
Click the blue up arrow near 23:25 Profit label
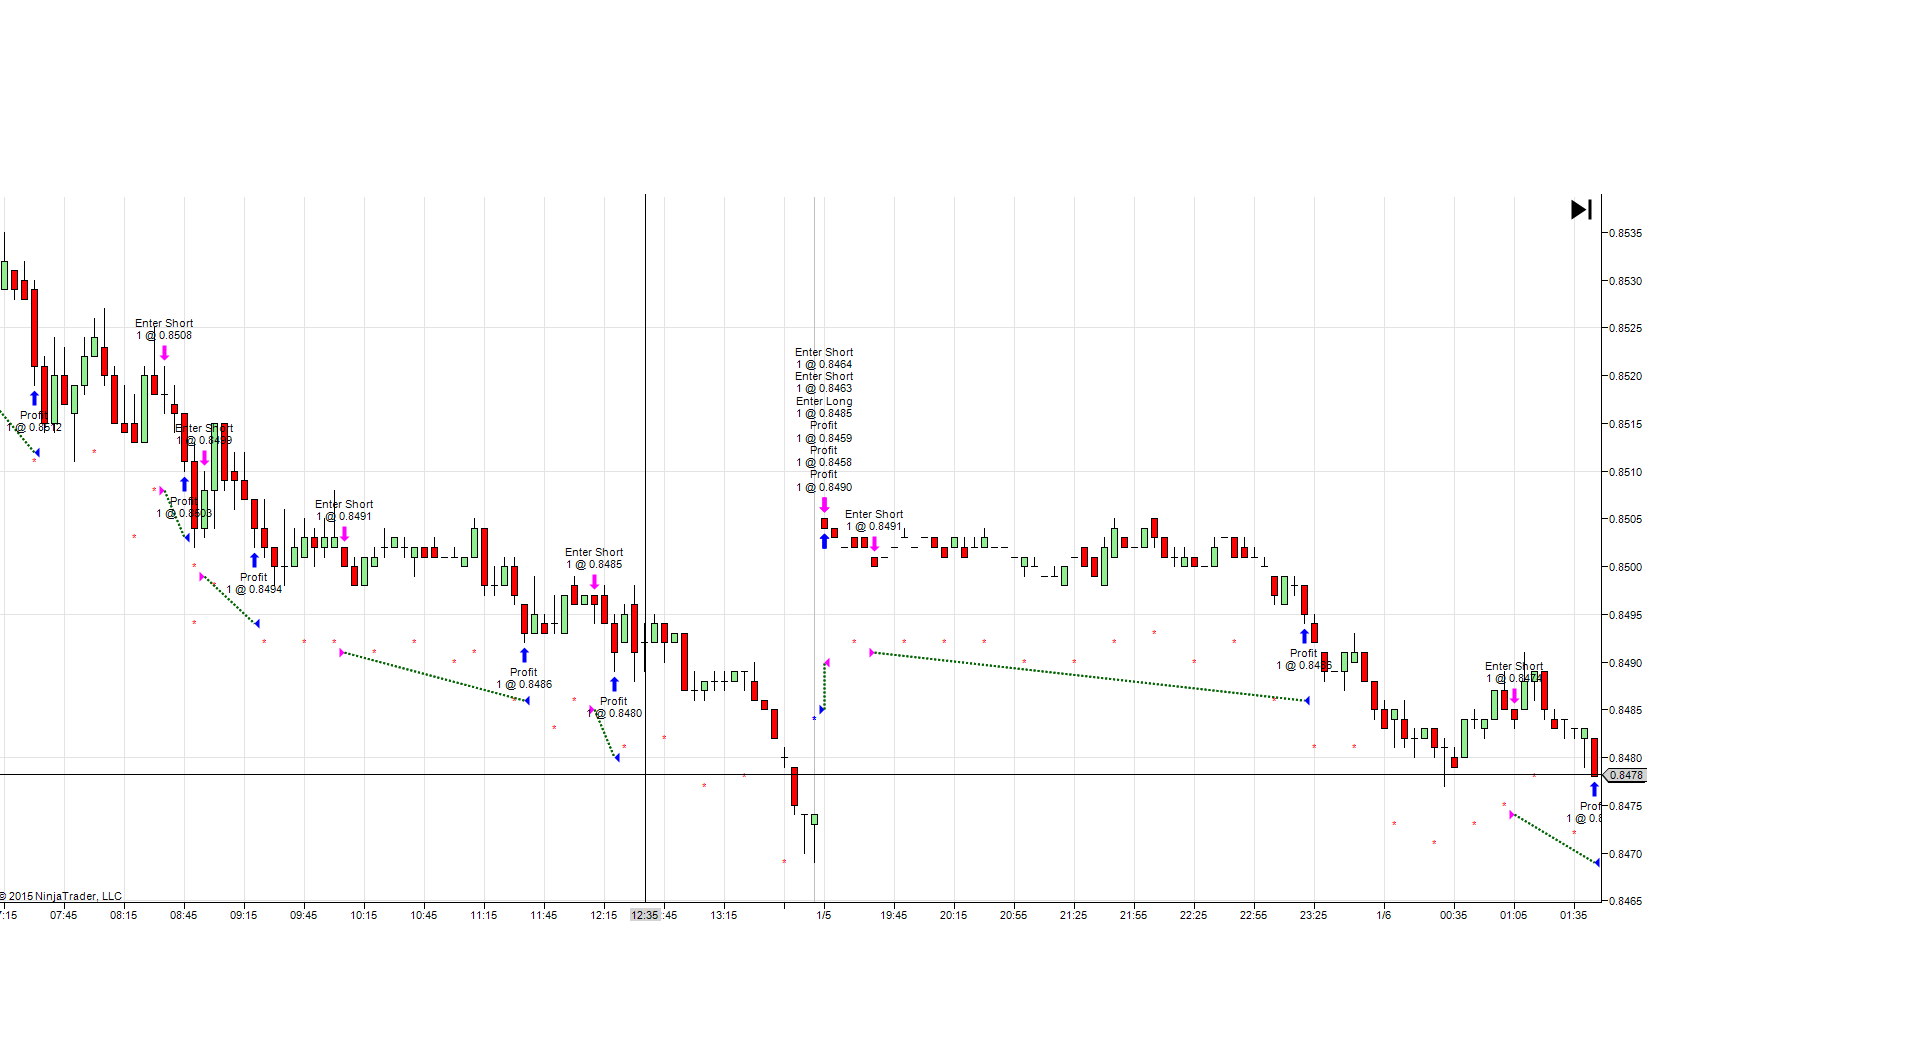(1304, 636)
